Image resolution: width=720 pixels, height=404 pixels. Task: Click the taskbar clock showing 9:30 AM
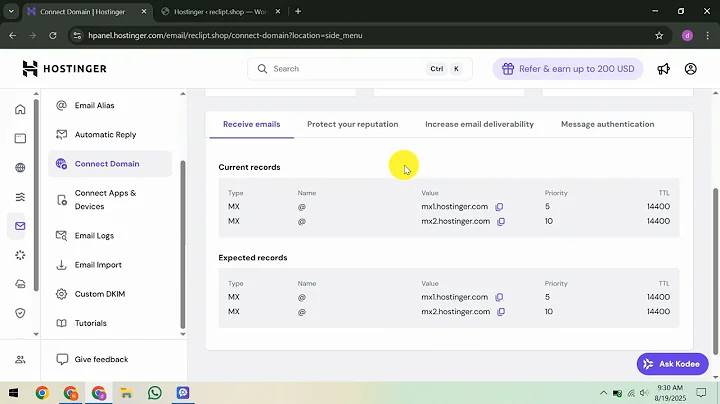coord(670,393)
